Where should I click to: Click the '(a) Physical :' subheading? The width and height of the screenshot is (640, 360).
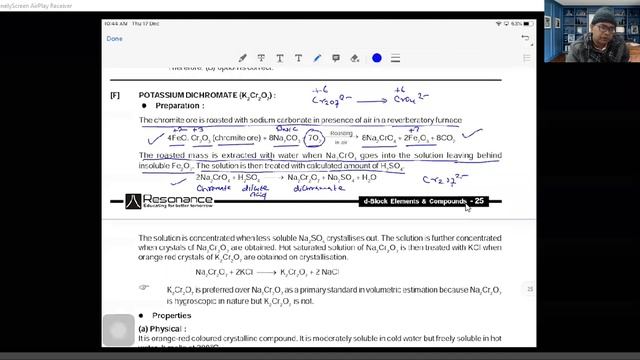[x=162, y=329]
